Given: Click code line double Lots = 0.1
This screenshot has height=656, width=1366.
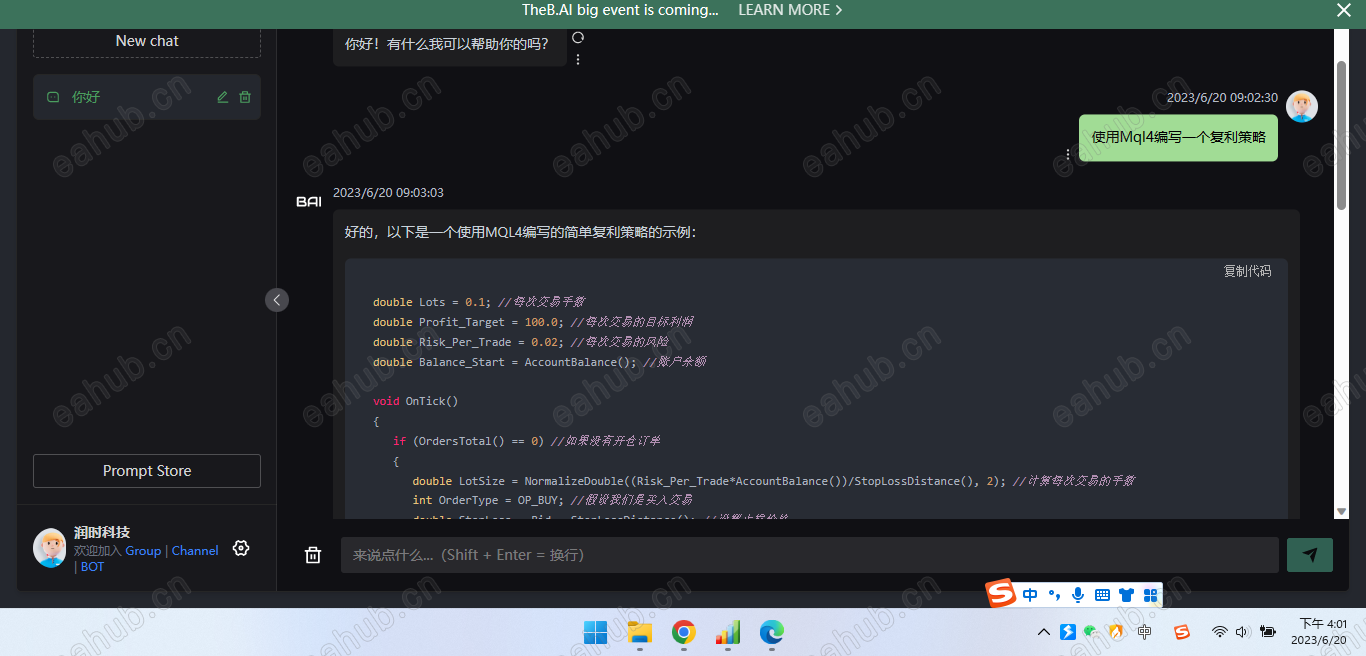Looking at the screenshot, I should (x=479, y=302).
